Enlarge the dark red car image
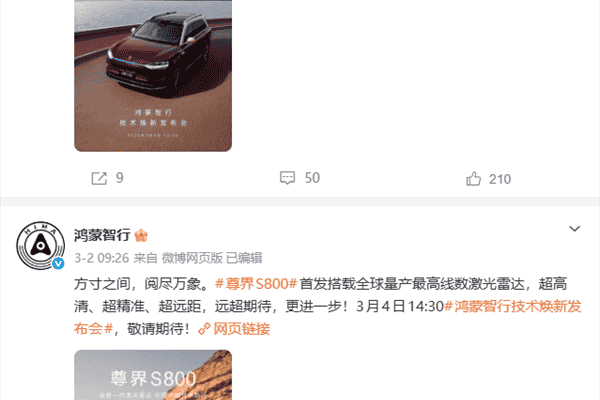This screenshot has height=400, width=600. click(x=153, y=76)
